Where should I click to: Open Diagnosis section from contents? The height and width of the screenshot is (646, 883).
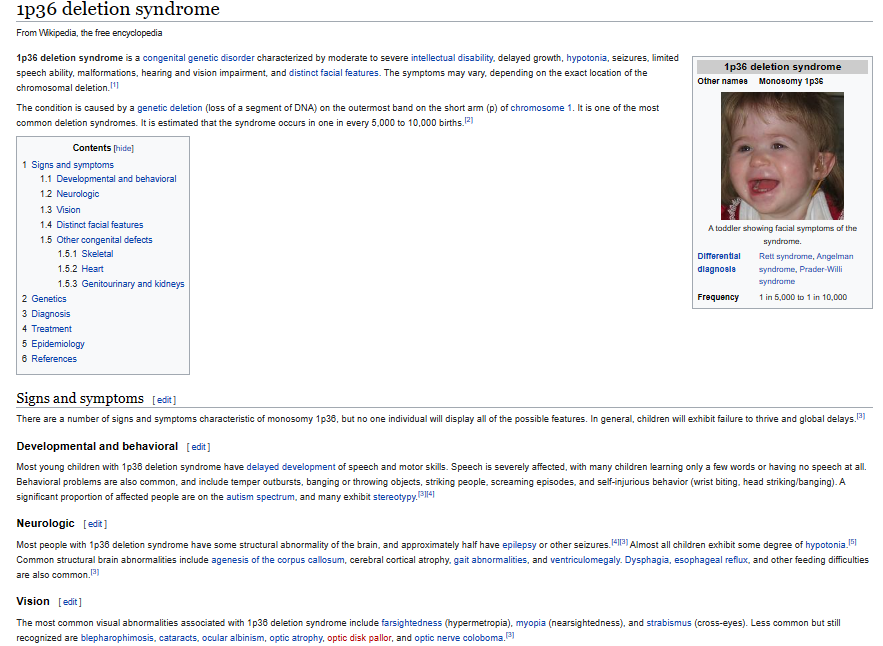click(x=51, y=314)
